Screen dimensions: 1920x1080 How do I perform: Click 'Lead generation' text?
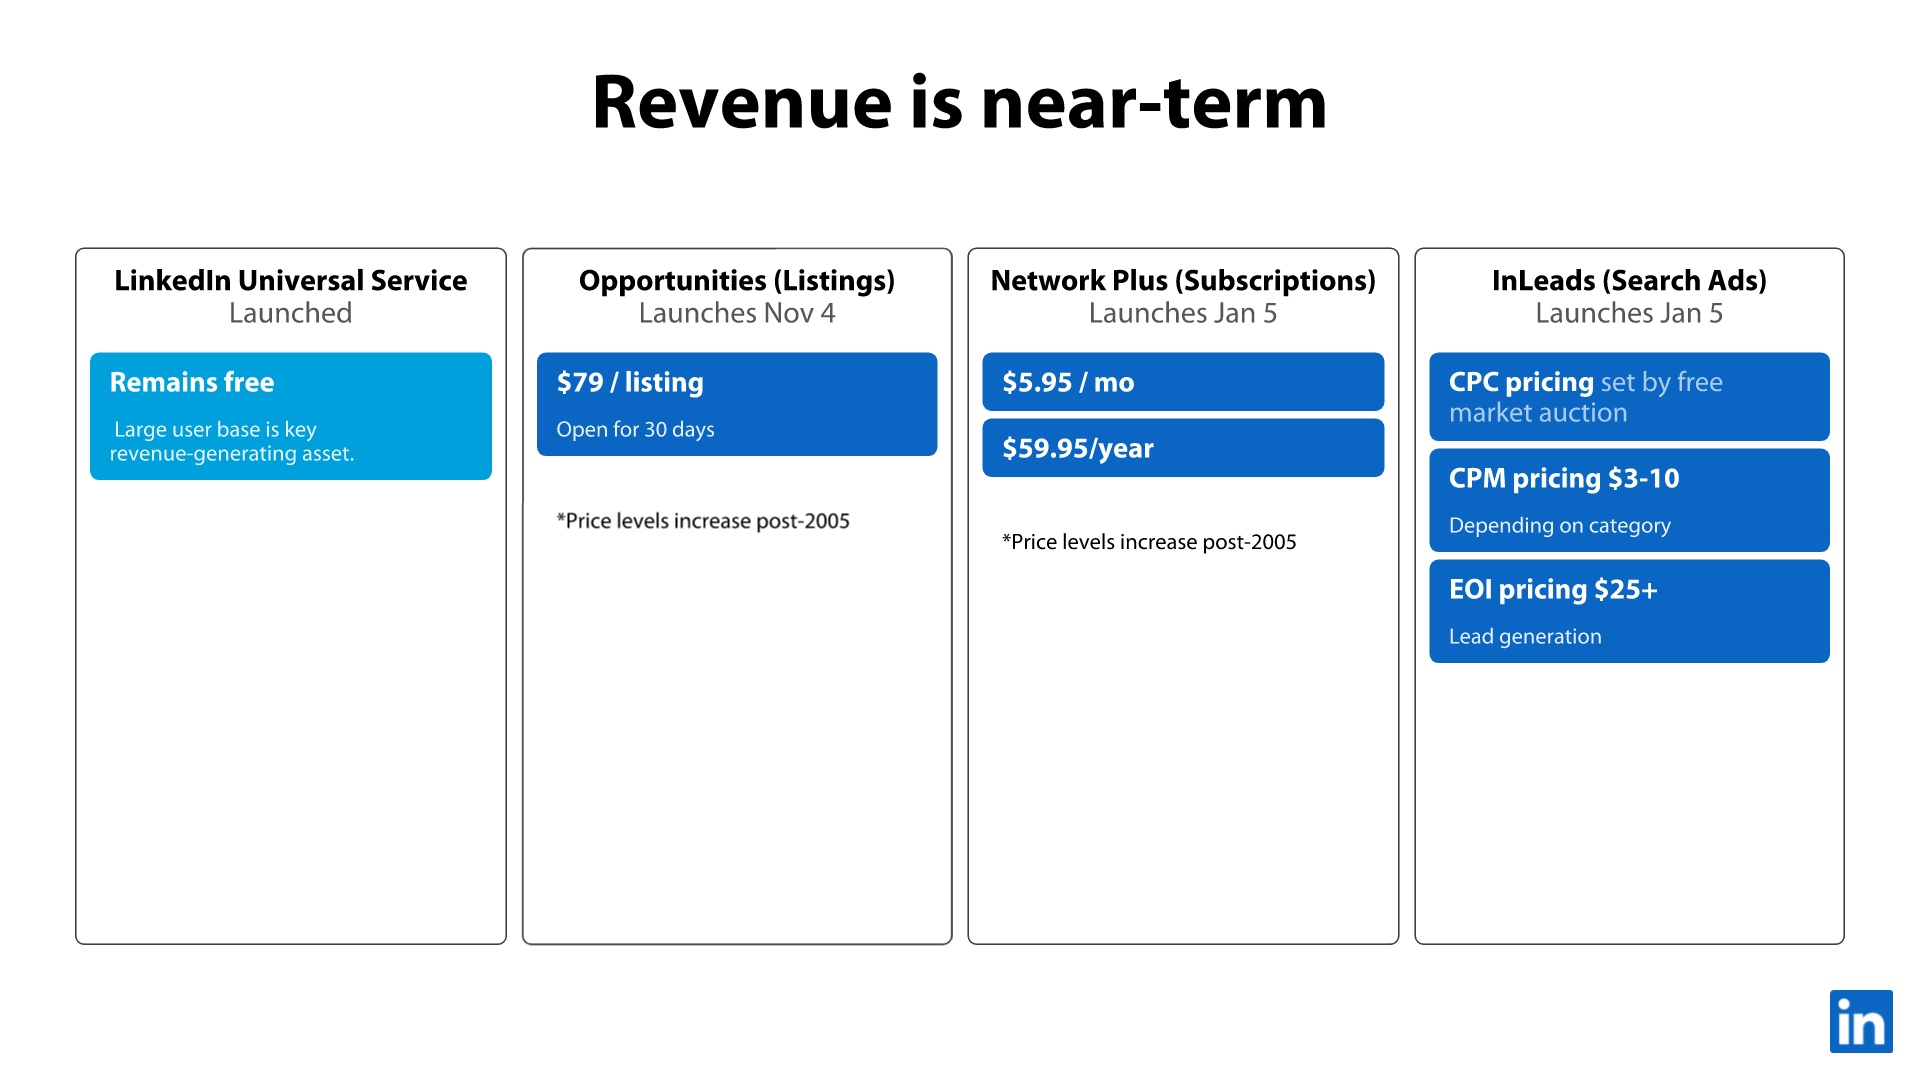coord(1524,637)
